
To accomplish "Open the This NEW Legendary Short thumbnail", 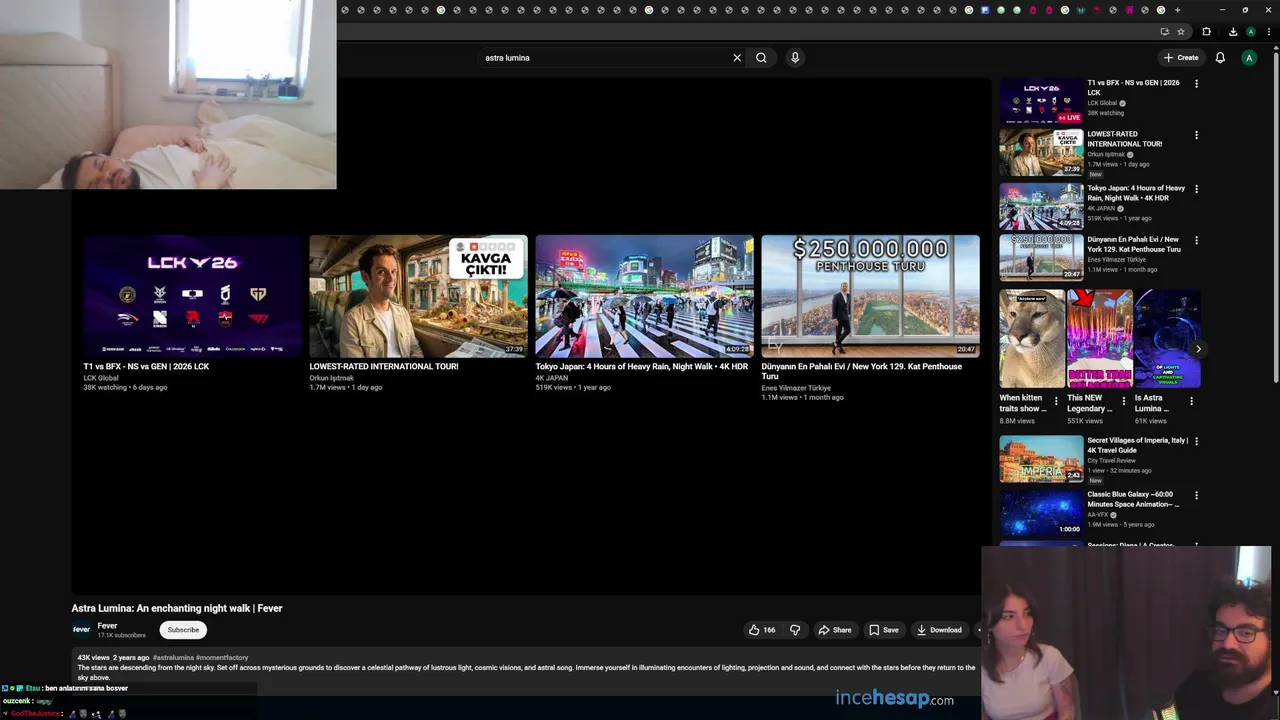I will point(1100,339).
